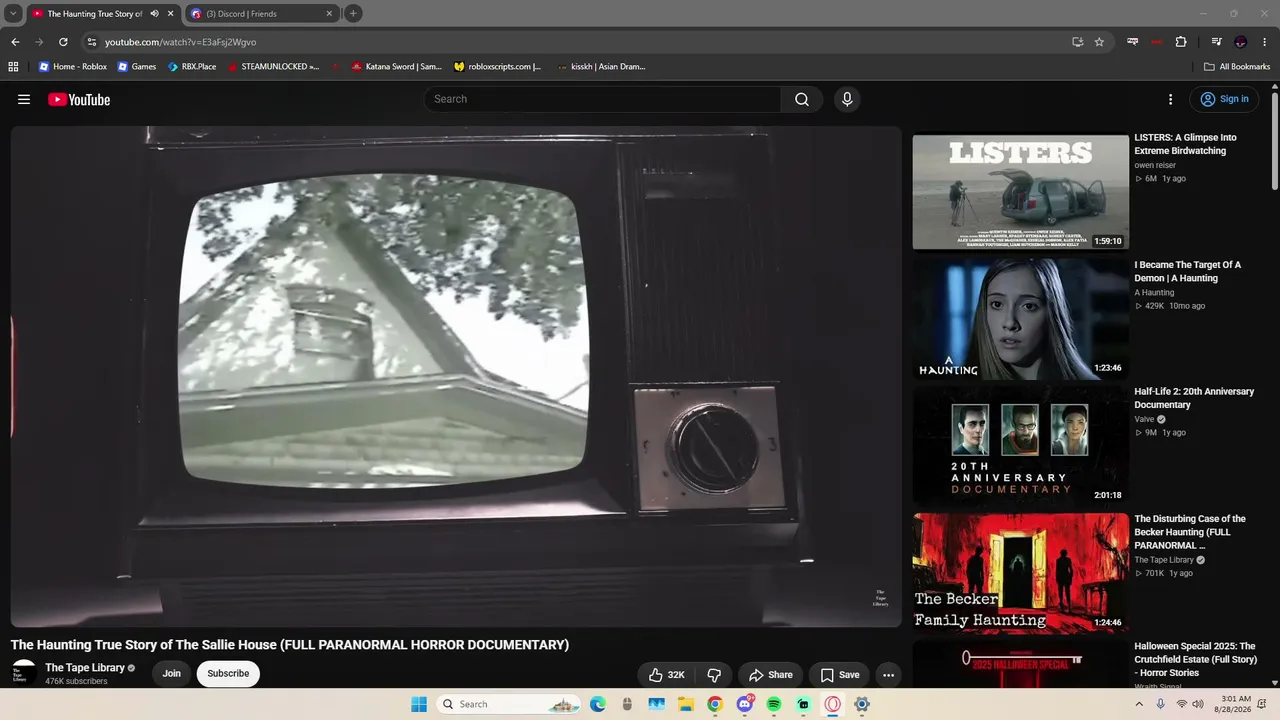The width and height of the screenshot is (1280, 720).
Task: Open Discord from taskbar
Action: coord(745,704)
